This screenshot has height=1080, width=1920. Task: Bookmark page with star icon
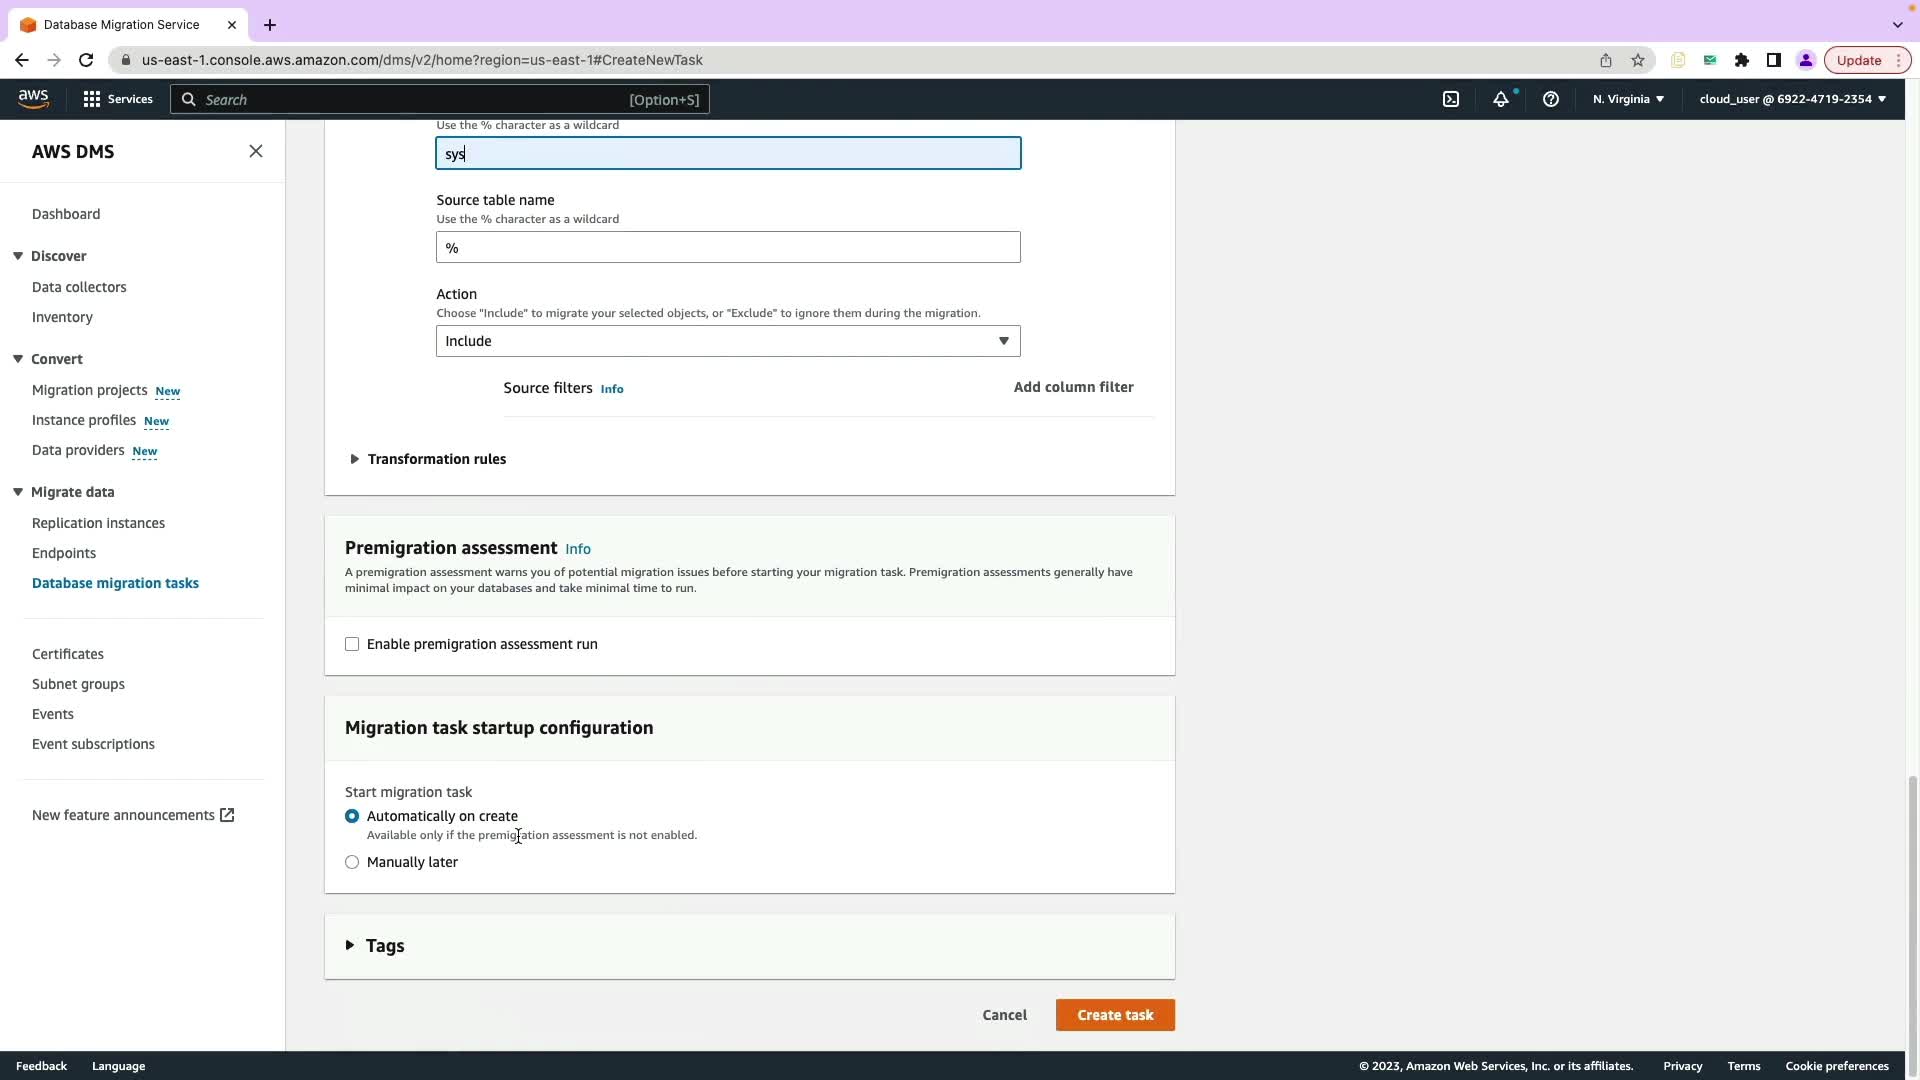click(1638, 60)
